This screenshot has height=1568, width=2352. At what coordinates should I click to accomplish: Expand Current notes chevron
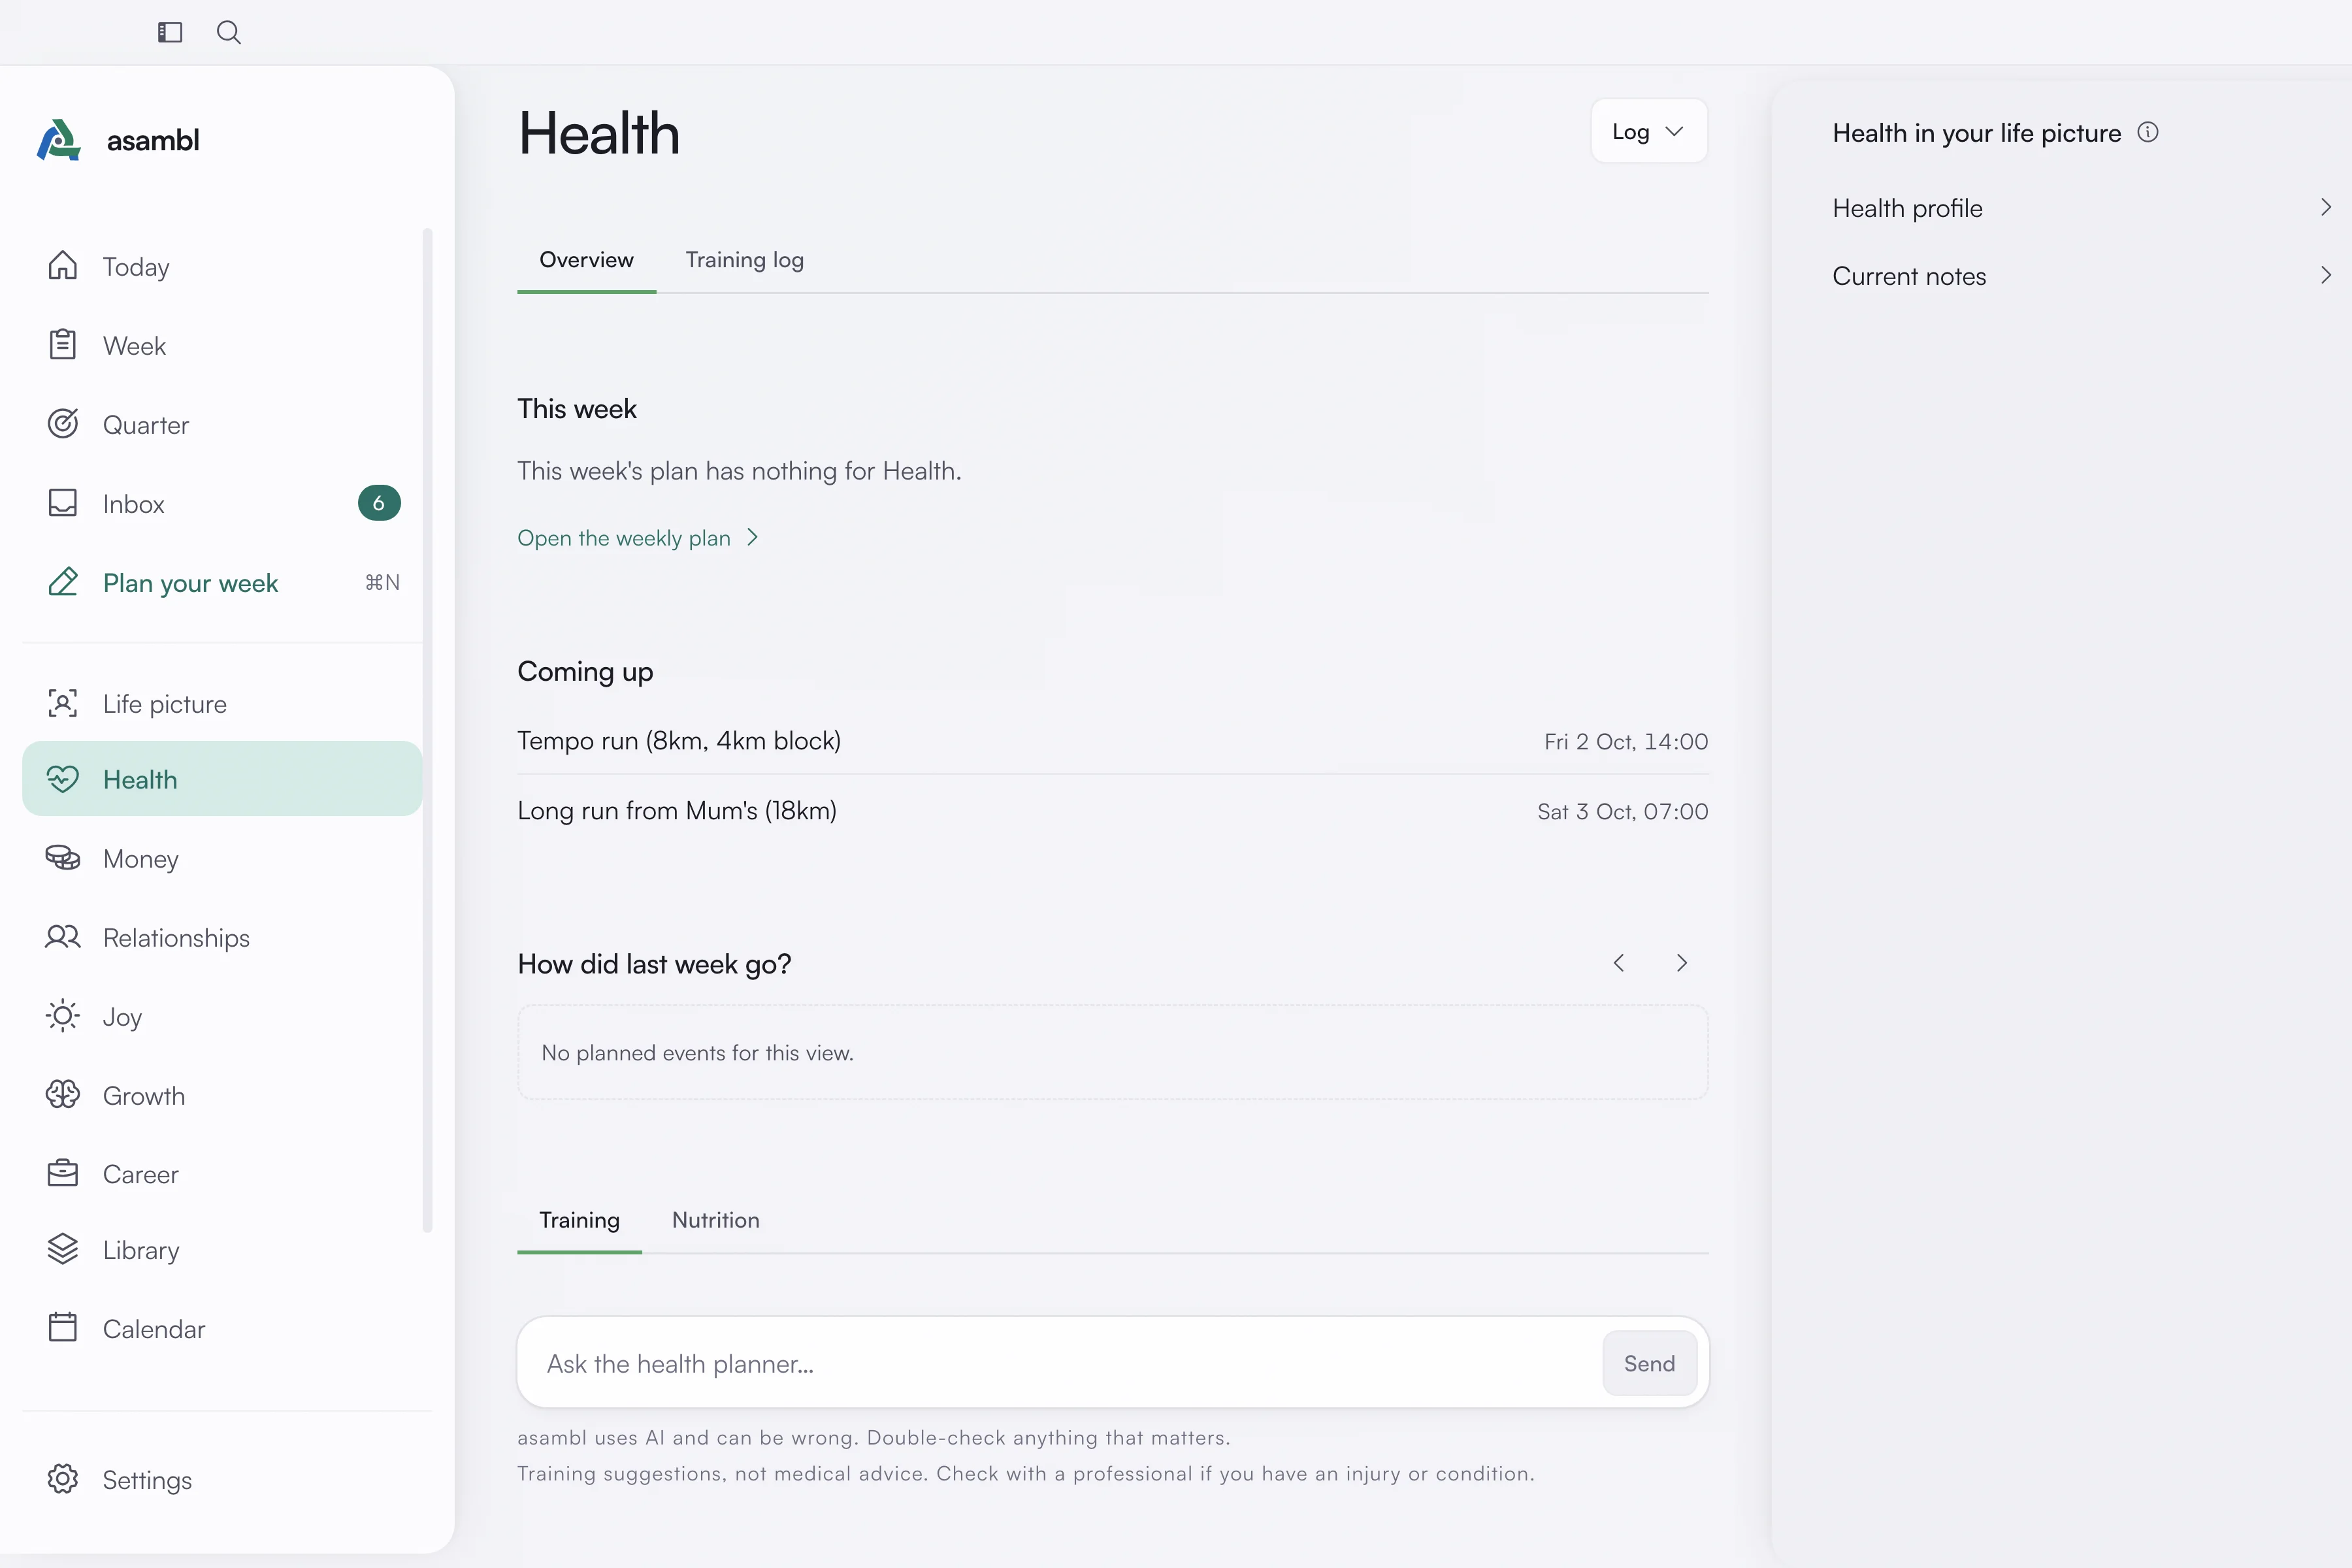coord(2326,275)
